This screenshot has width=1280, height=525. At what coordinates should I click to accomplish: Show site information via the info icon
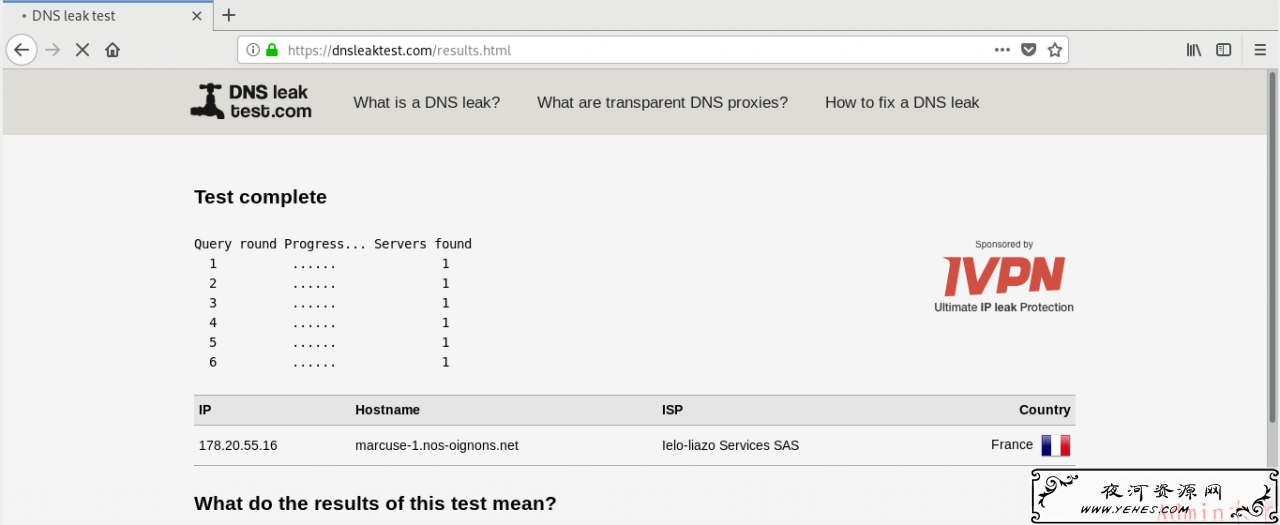[252, 49]
